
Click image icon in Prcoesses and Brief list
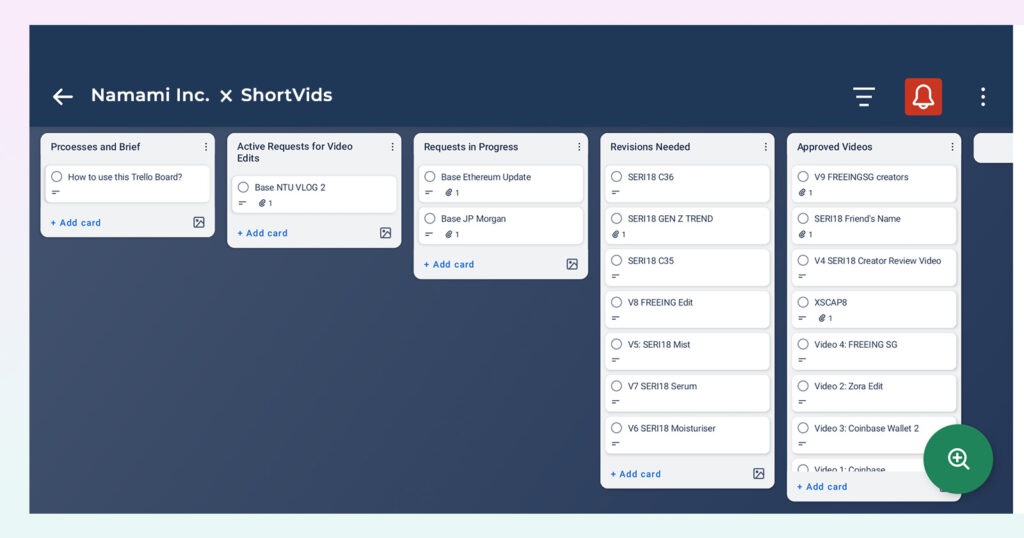click(199, 223)
